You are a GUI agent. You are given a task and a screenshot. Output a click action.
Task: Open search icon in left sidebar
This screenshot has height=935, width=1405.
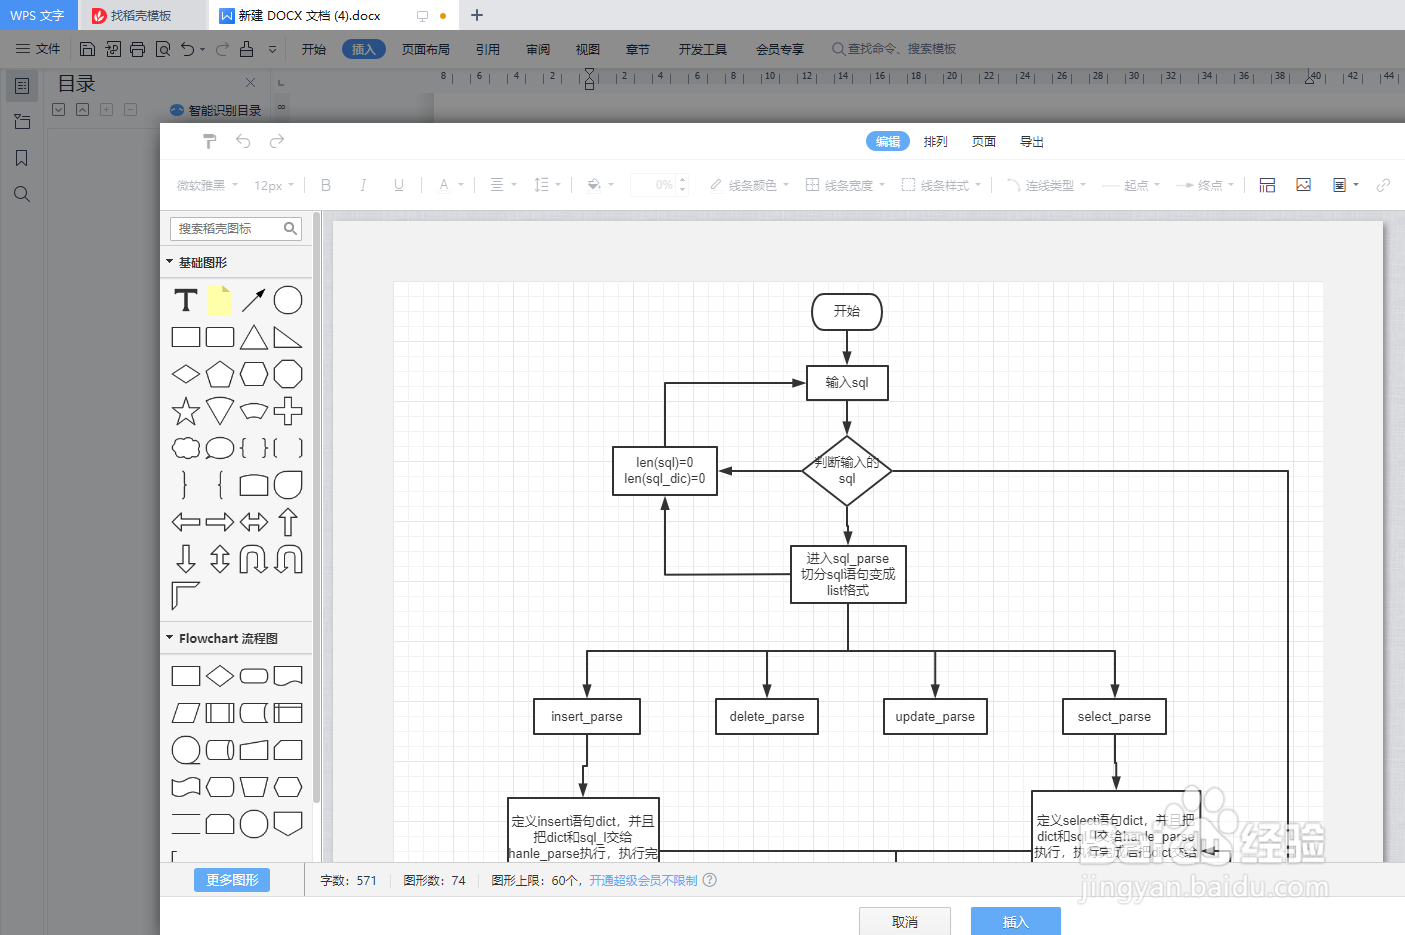pyautogui.click(x=22, y=194)
